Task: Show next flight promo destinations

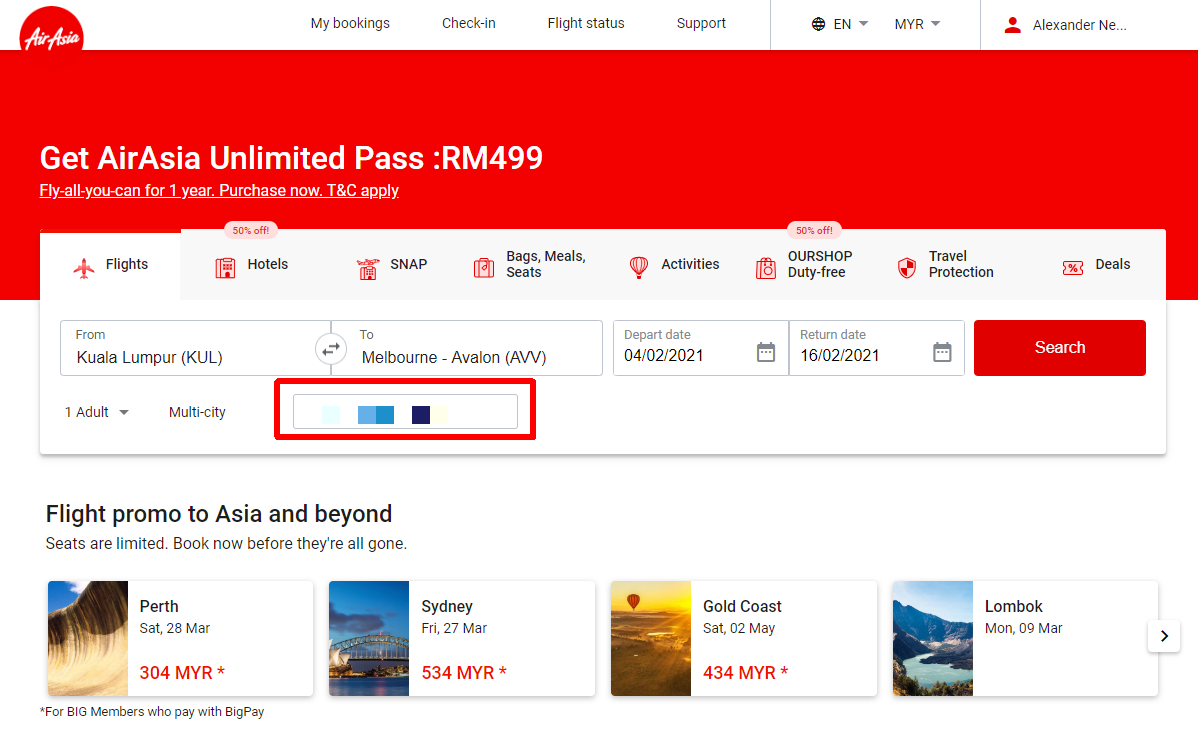Action: [1163, 636]
